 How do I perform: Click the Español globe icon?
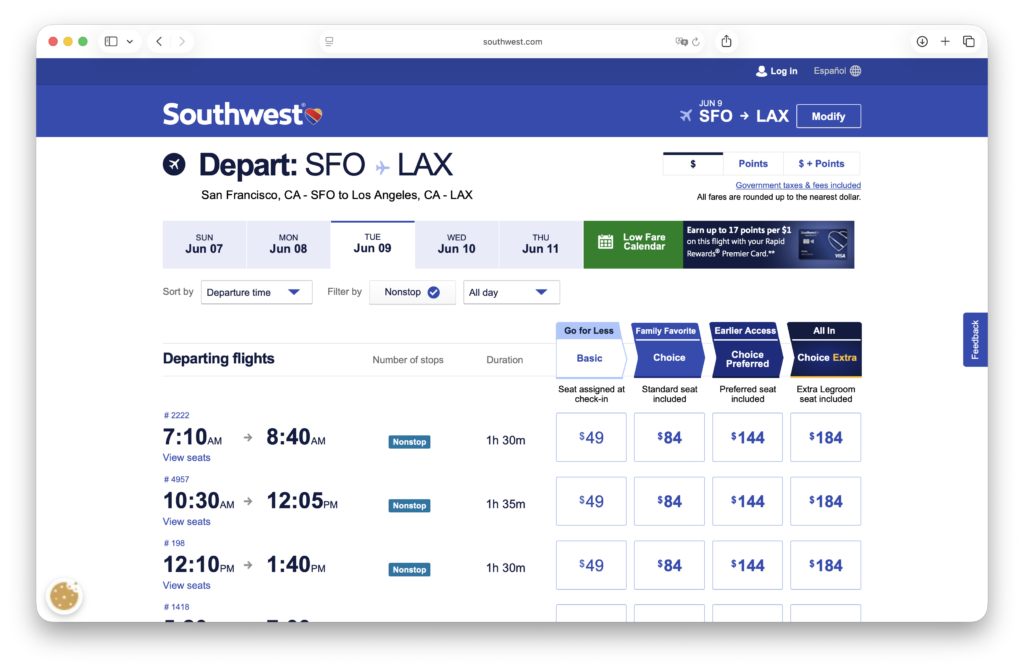coord(855,71)
